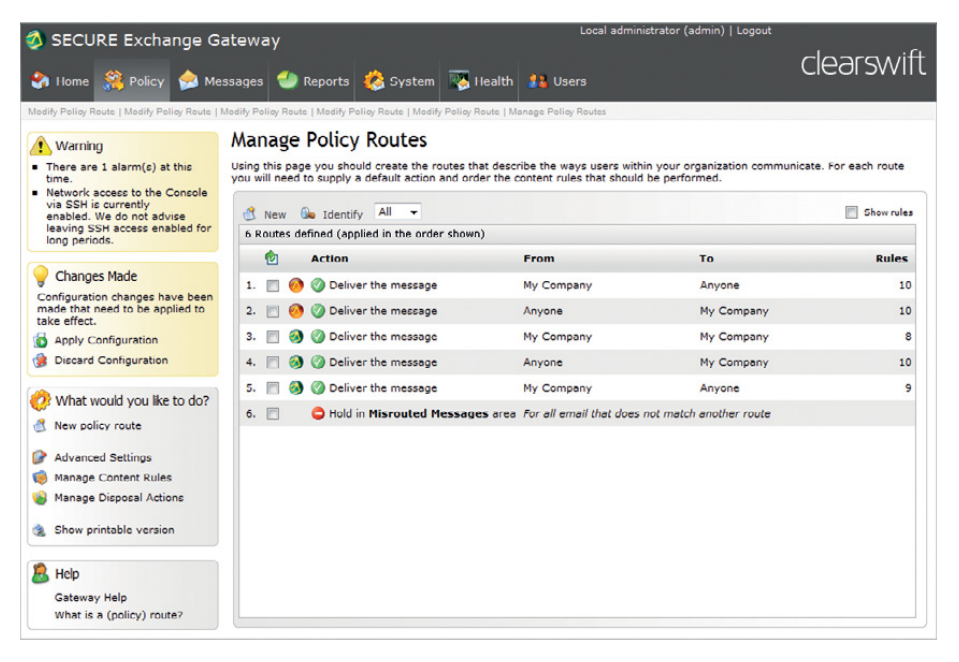Click the Manage Content Rules icon

pos(40,477)
